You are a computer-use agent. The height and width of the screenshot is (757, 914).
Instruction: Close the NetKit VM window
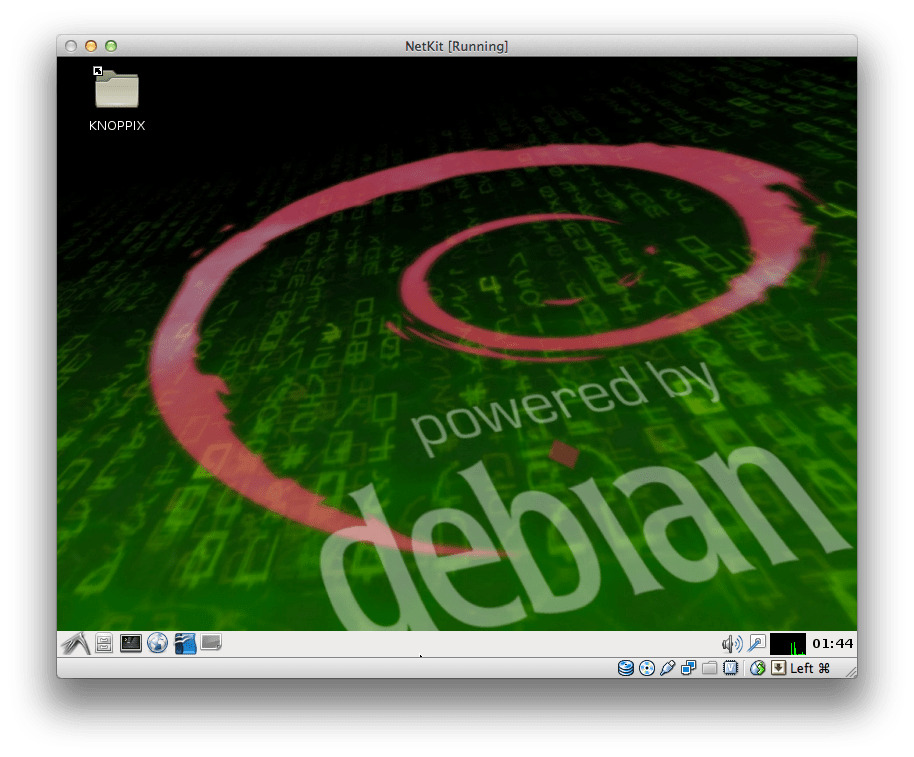point(71,46)
